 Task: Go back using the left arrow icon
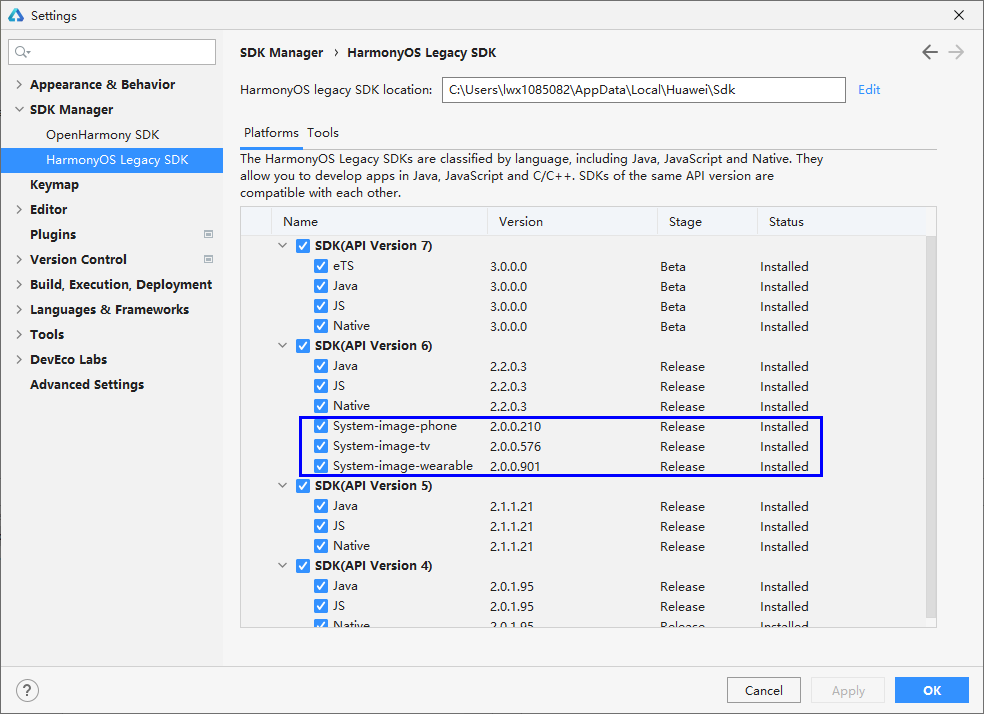pos(930,52)
